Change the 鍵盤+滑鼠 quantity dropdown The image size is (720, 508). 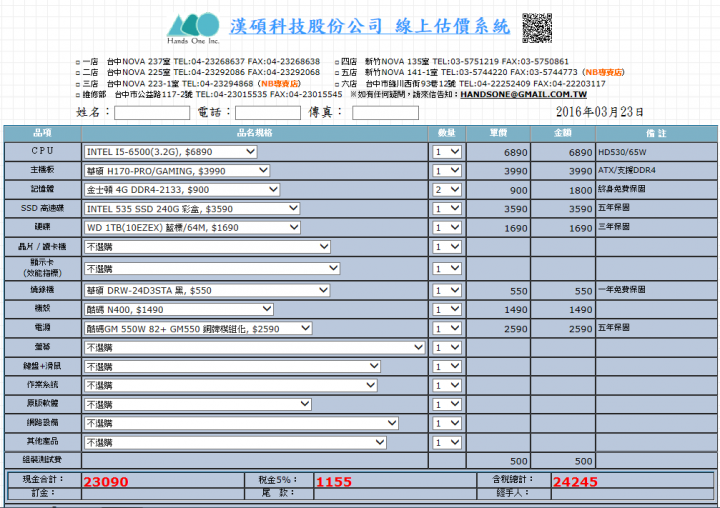pyautogui.click(x=447, y=367)
